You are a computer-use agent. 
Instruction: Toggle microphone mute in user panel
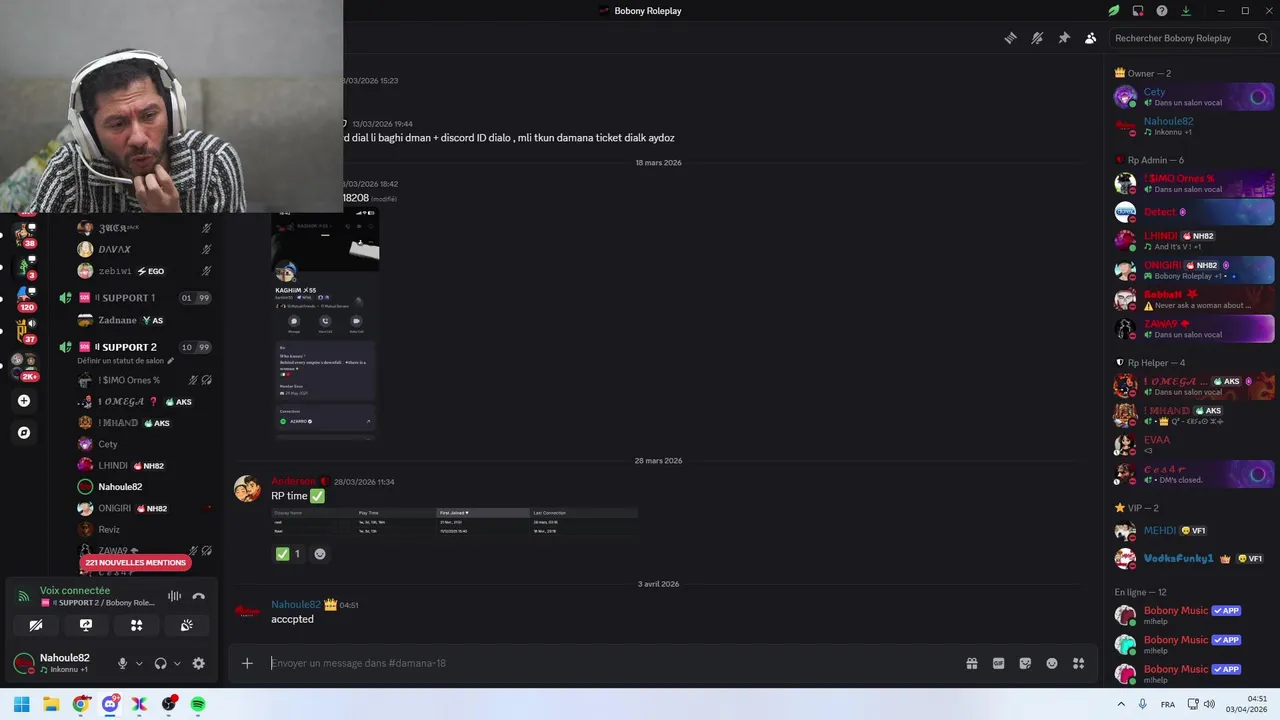(122, 663)
